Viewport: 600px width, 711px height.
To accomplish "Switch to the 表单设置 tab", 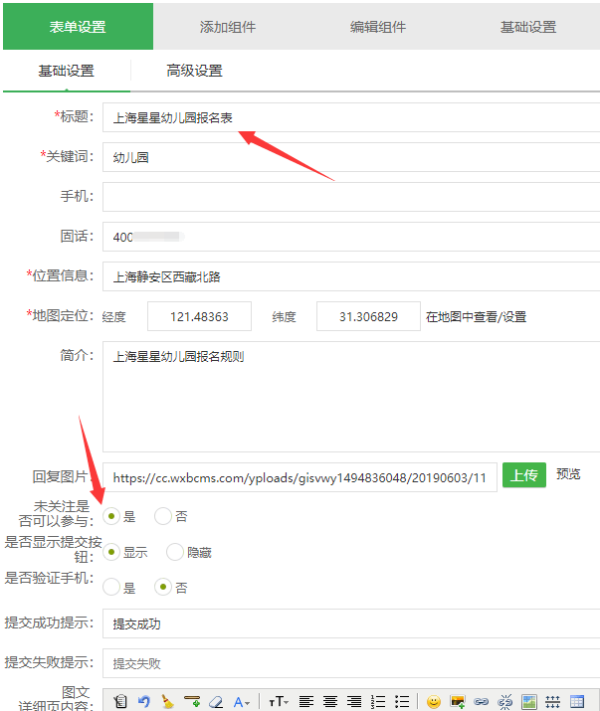I will coord(78,26).
